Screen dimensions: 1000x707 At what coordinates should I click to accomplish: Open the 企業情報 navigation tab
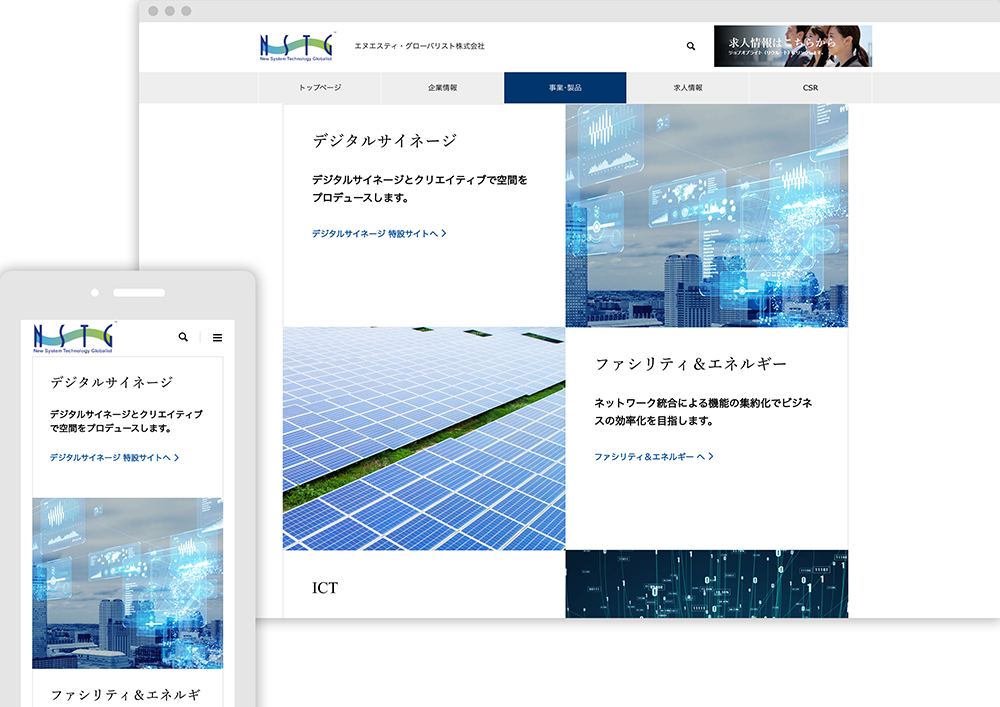442,88
